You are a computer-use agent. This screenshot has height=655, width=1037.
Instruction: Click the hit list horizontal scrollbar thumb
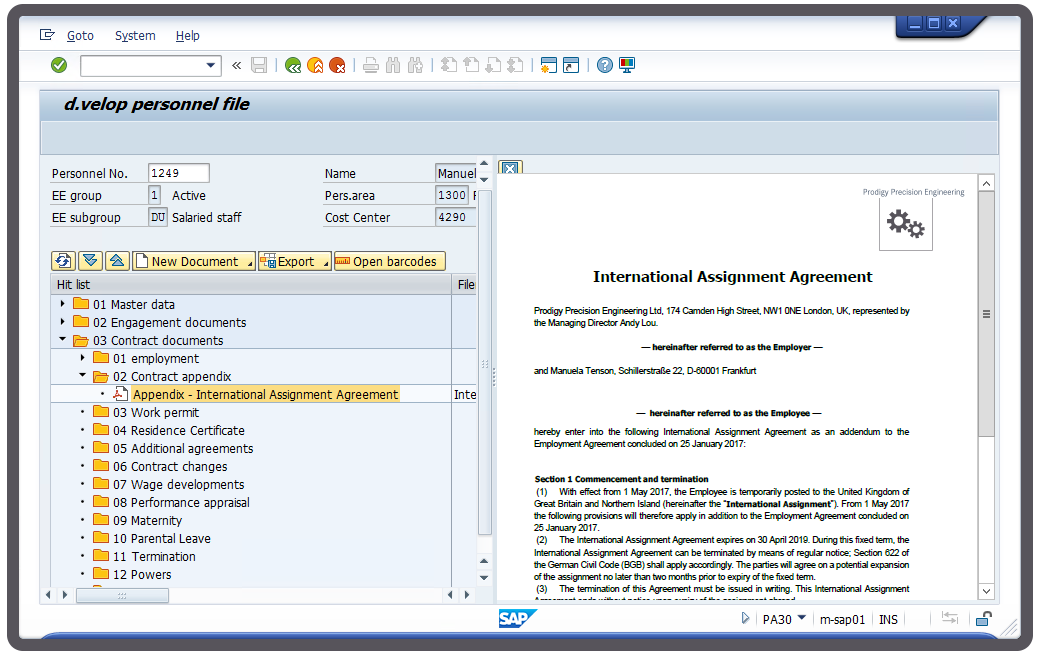pyautogui.click(x=122, y=595)
